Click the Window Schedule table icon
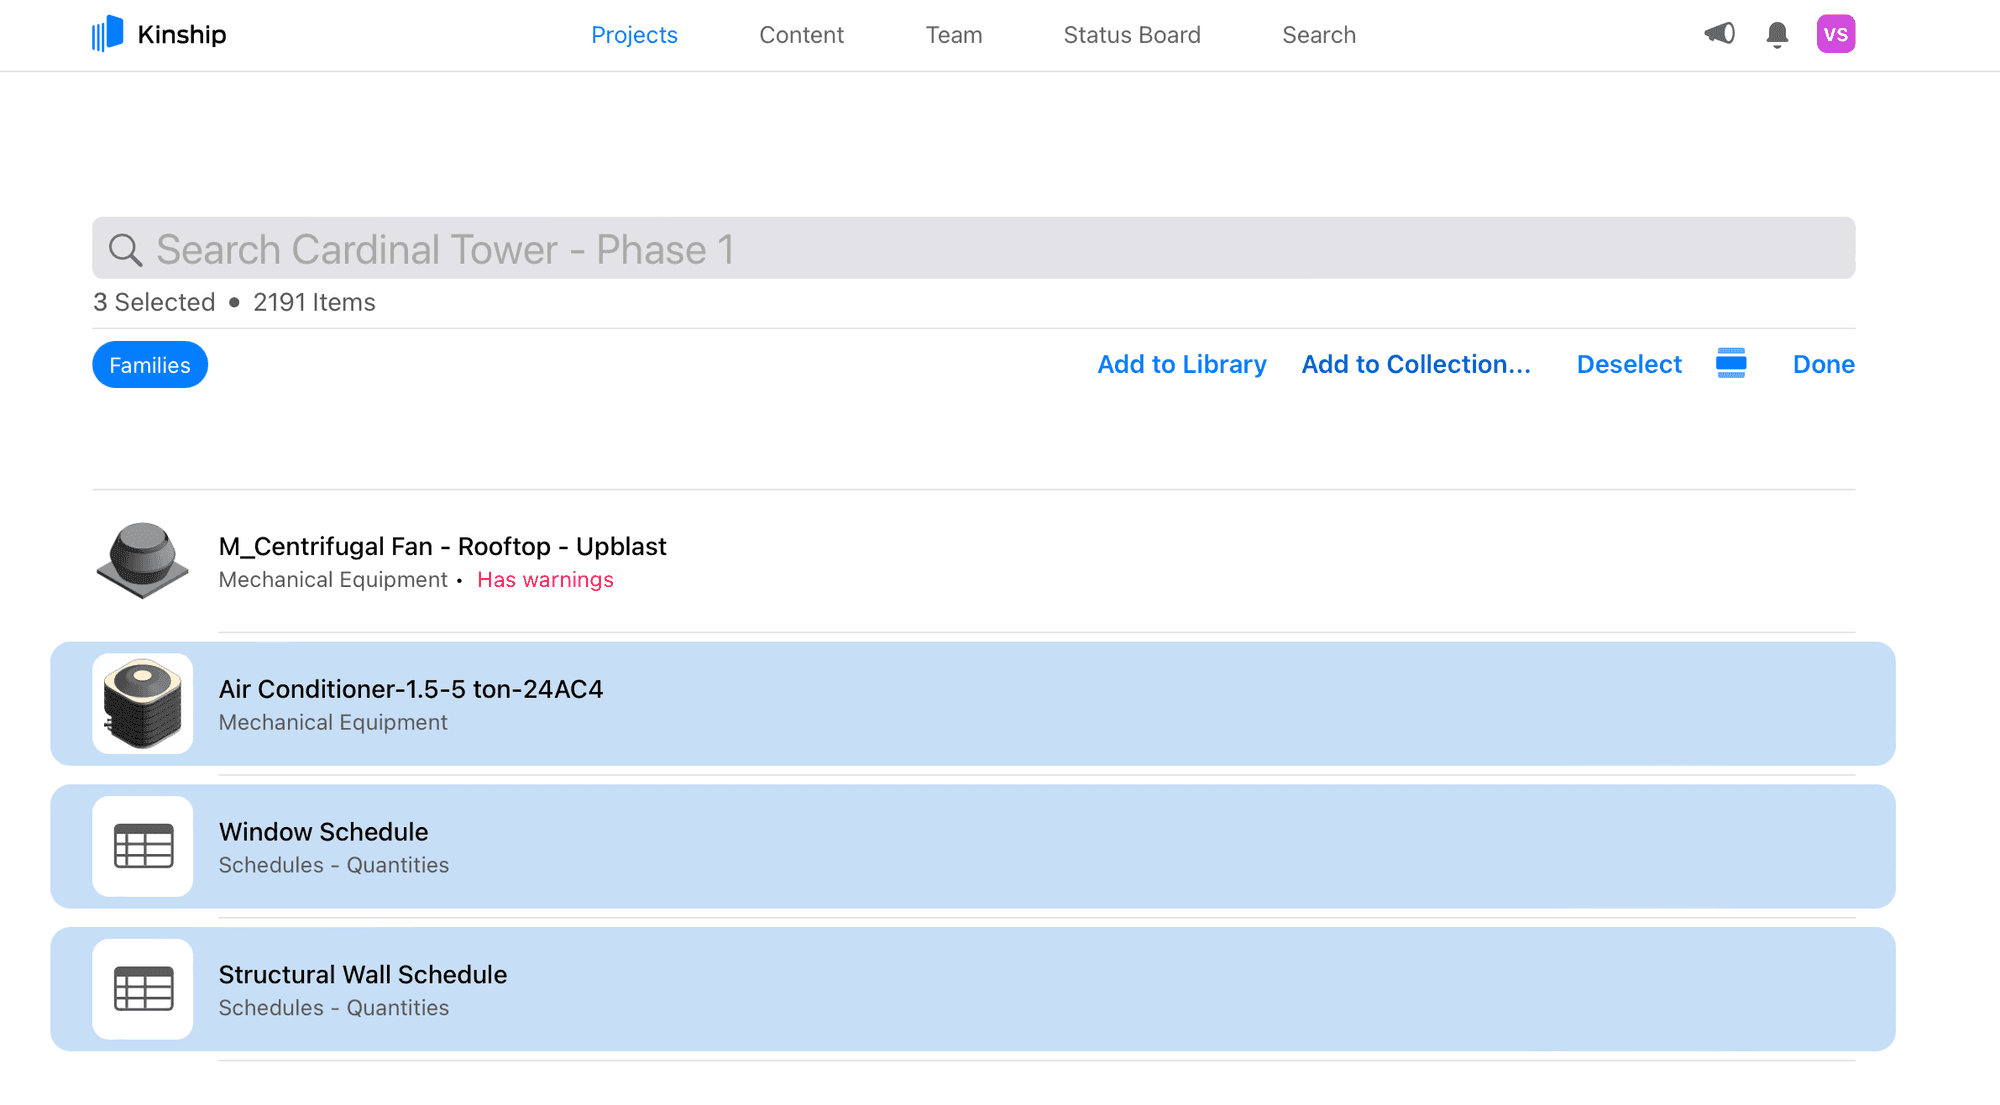This screenshot has height=1105, width=2000. pos(143,847)
